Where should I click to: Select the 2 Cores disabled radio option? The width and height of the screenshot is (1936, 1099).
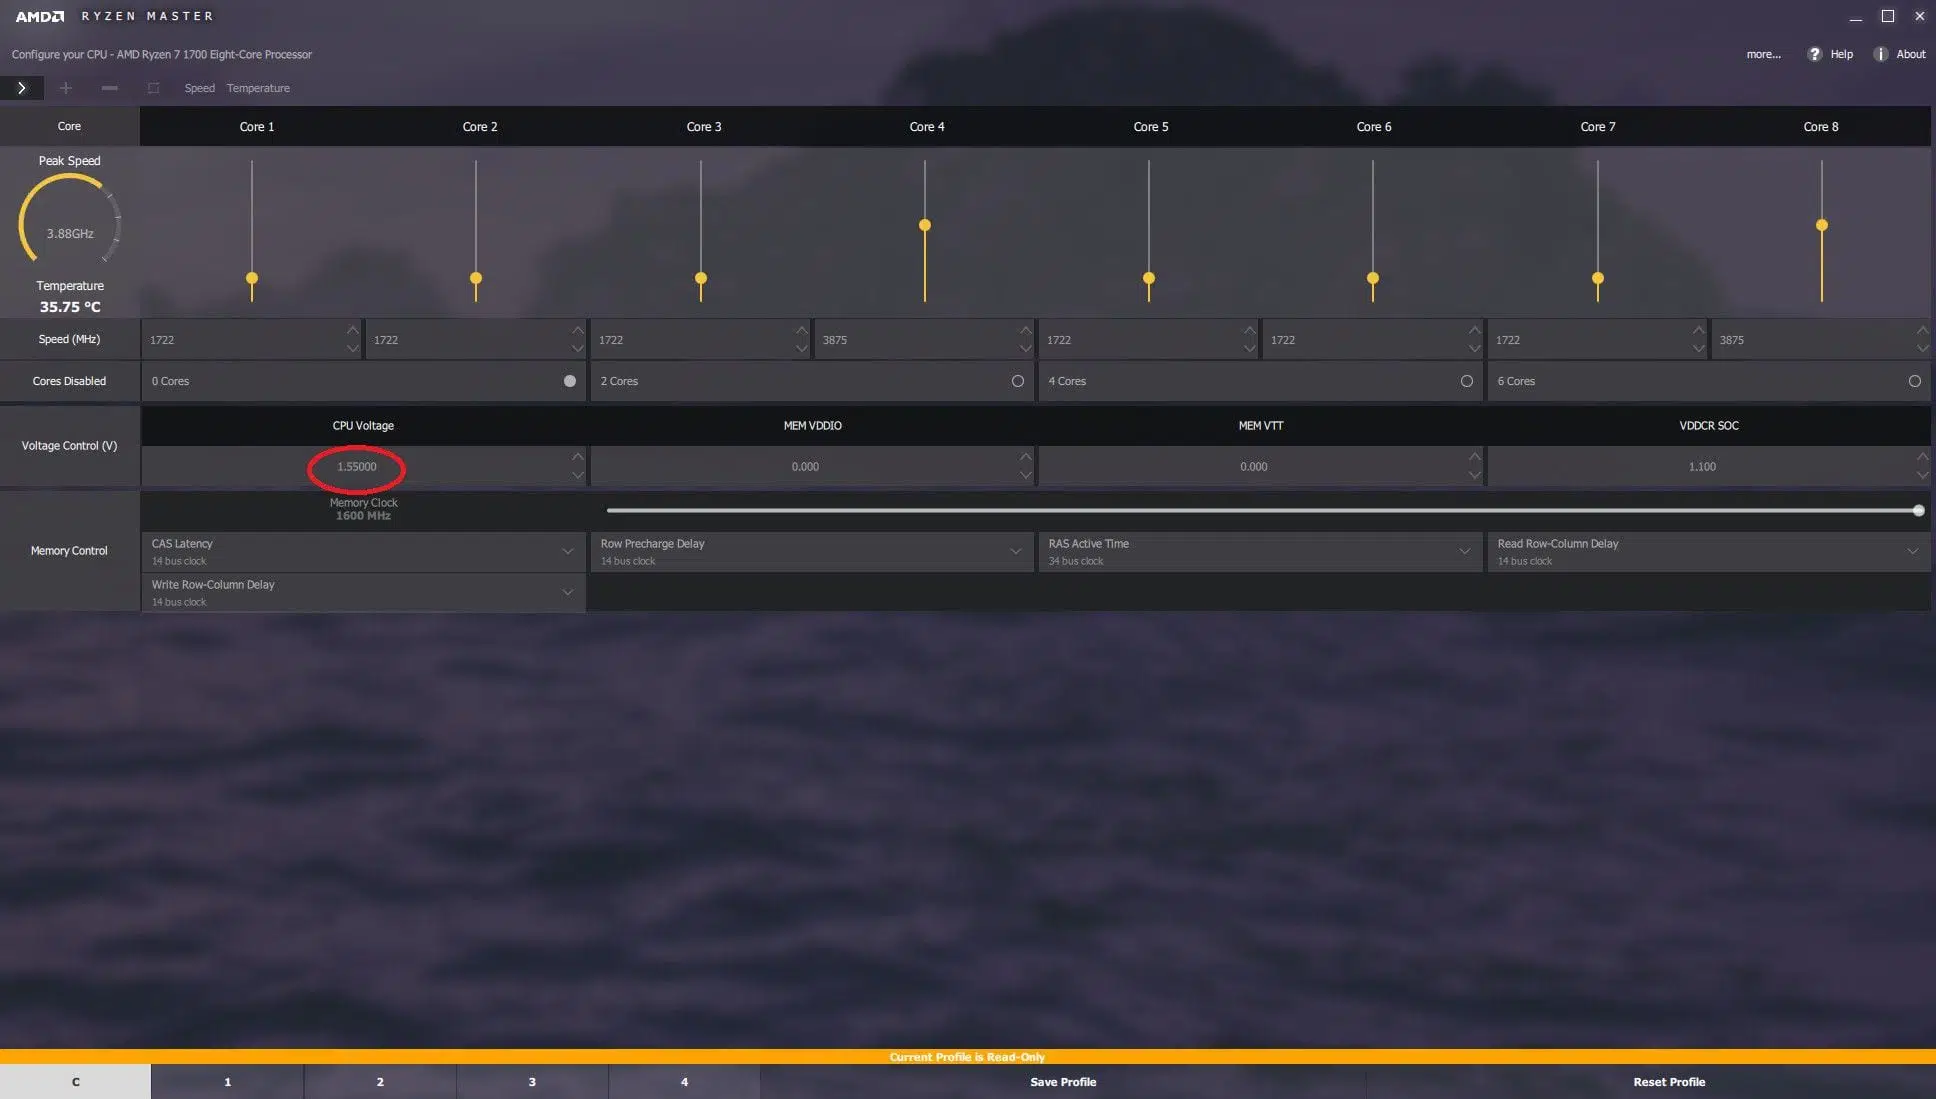[1018, 381]
